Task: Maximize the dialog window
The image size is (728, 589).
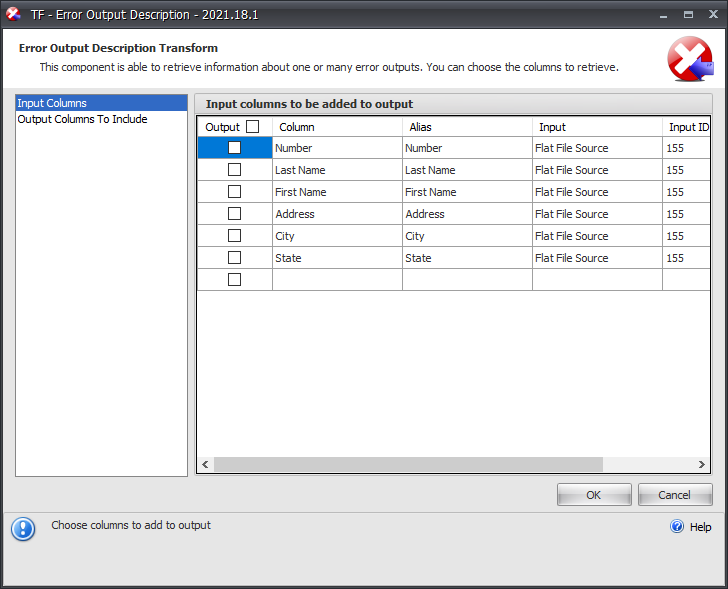Action: pos(689,14)
